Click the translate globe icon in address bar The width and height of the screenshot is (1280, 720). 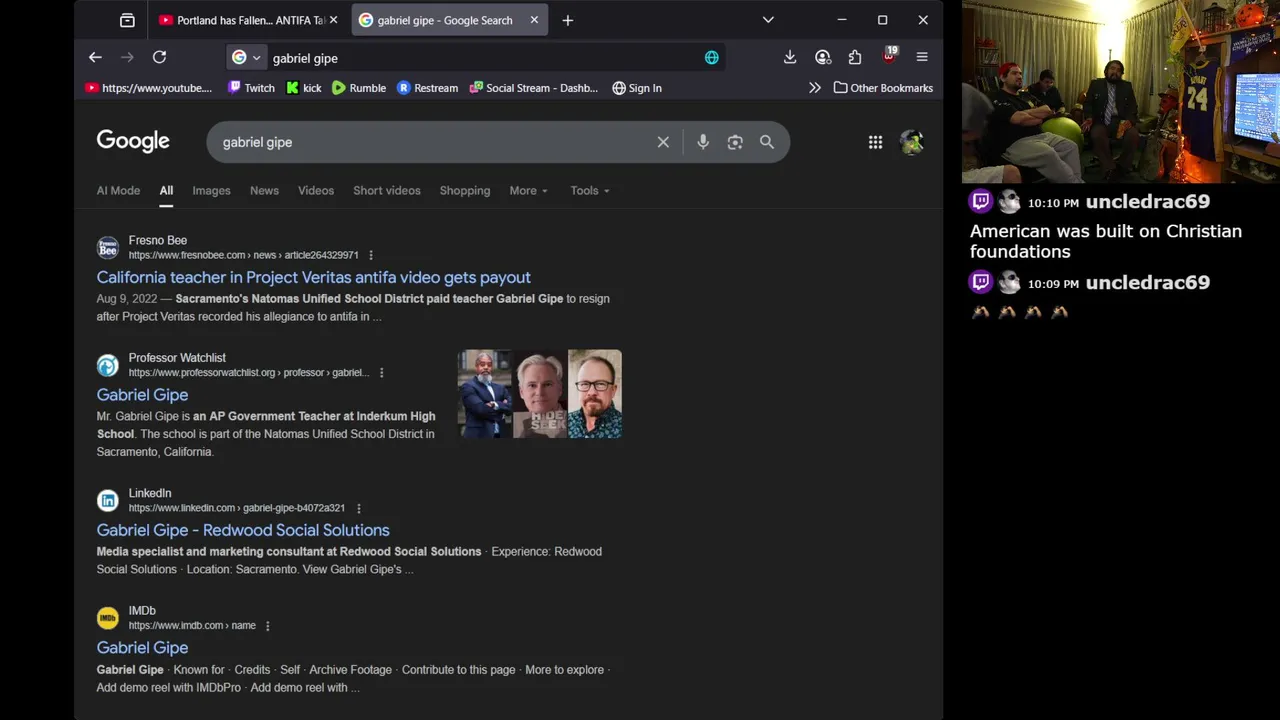click(712, 58)
